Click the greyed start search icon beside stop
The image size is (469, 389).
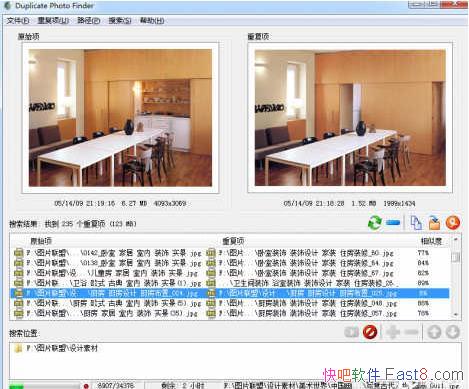[351, 332]
